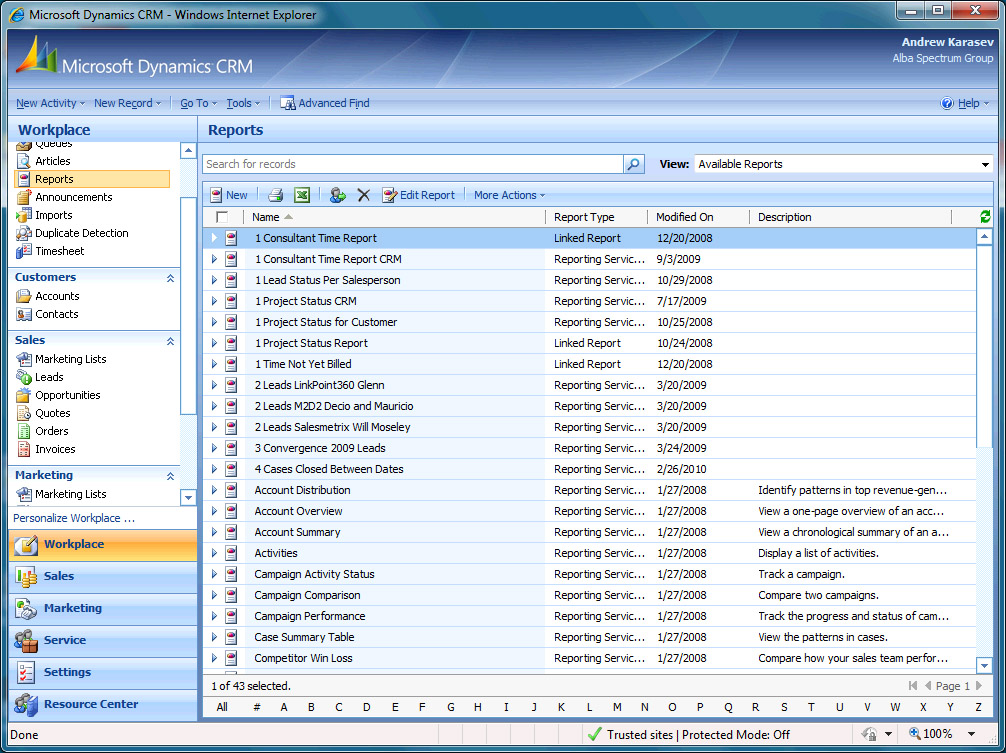Filter reports by All

[222, 707]
